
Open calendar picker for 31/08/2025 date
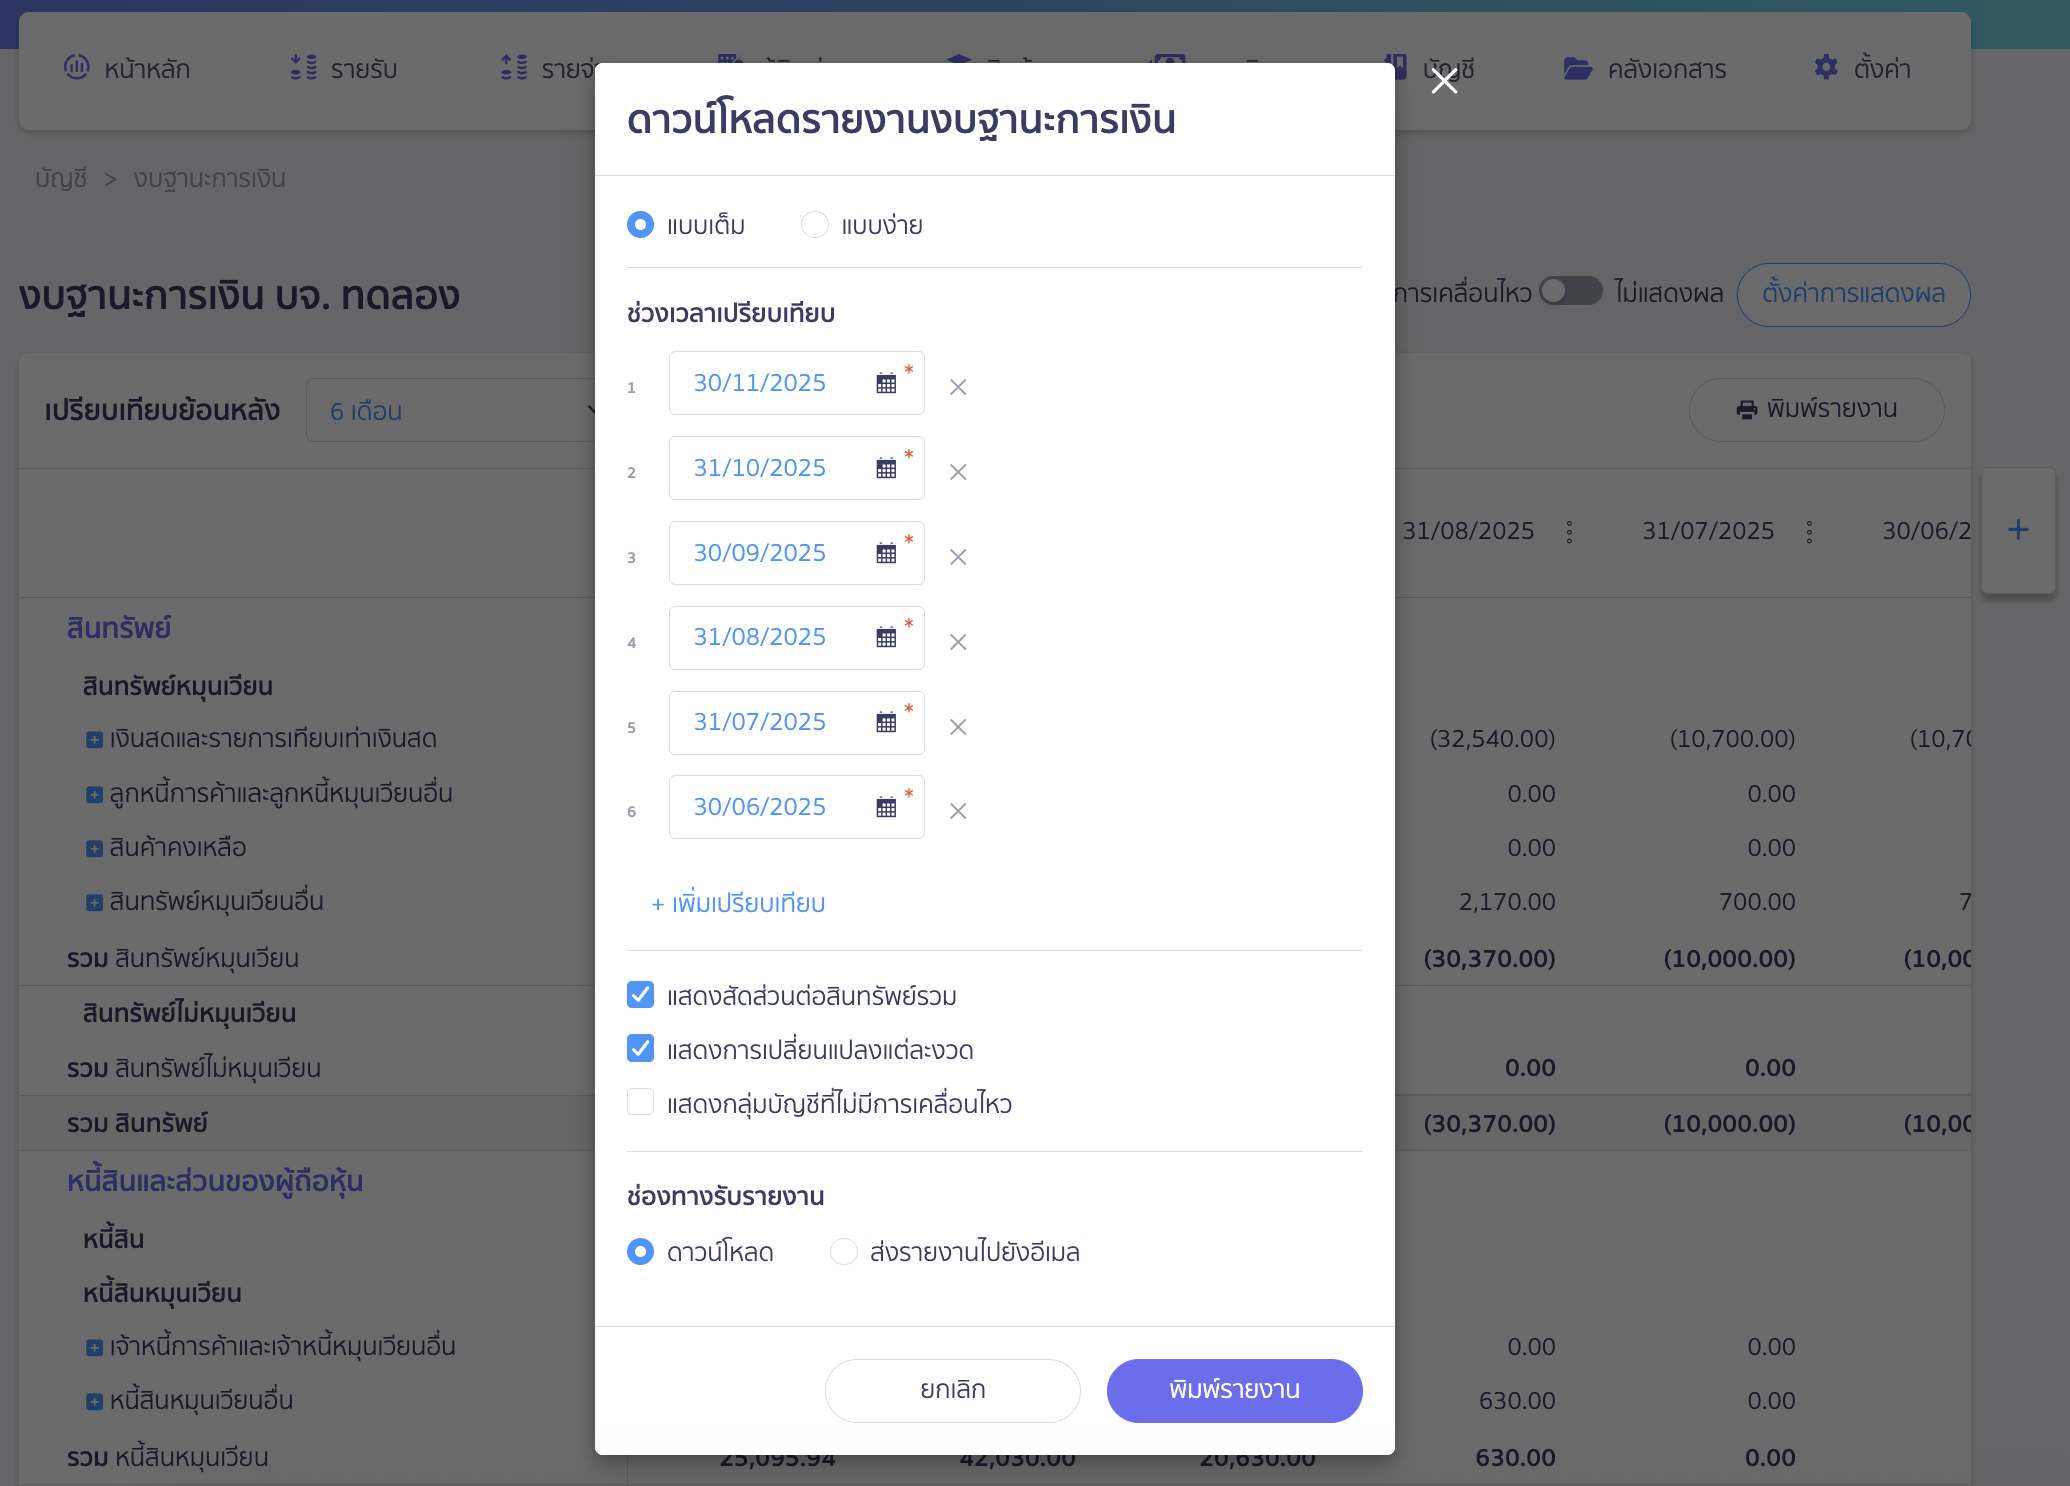[886, 638]
